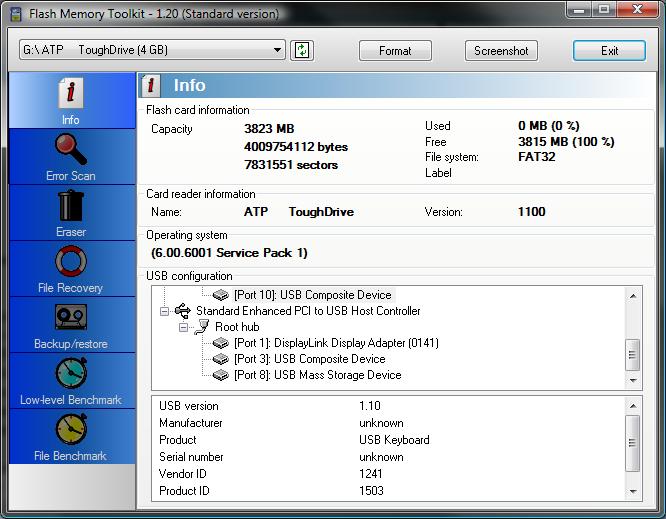Click the capacity value 3823 MB
This screenshot has height=519, width=666.
tap(269, 129)
